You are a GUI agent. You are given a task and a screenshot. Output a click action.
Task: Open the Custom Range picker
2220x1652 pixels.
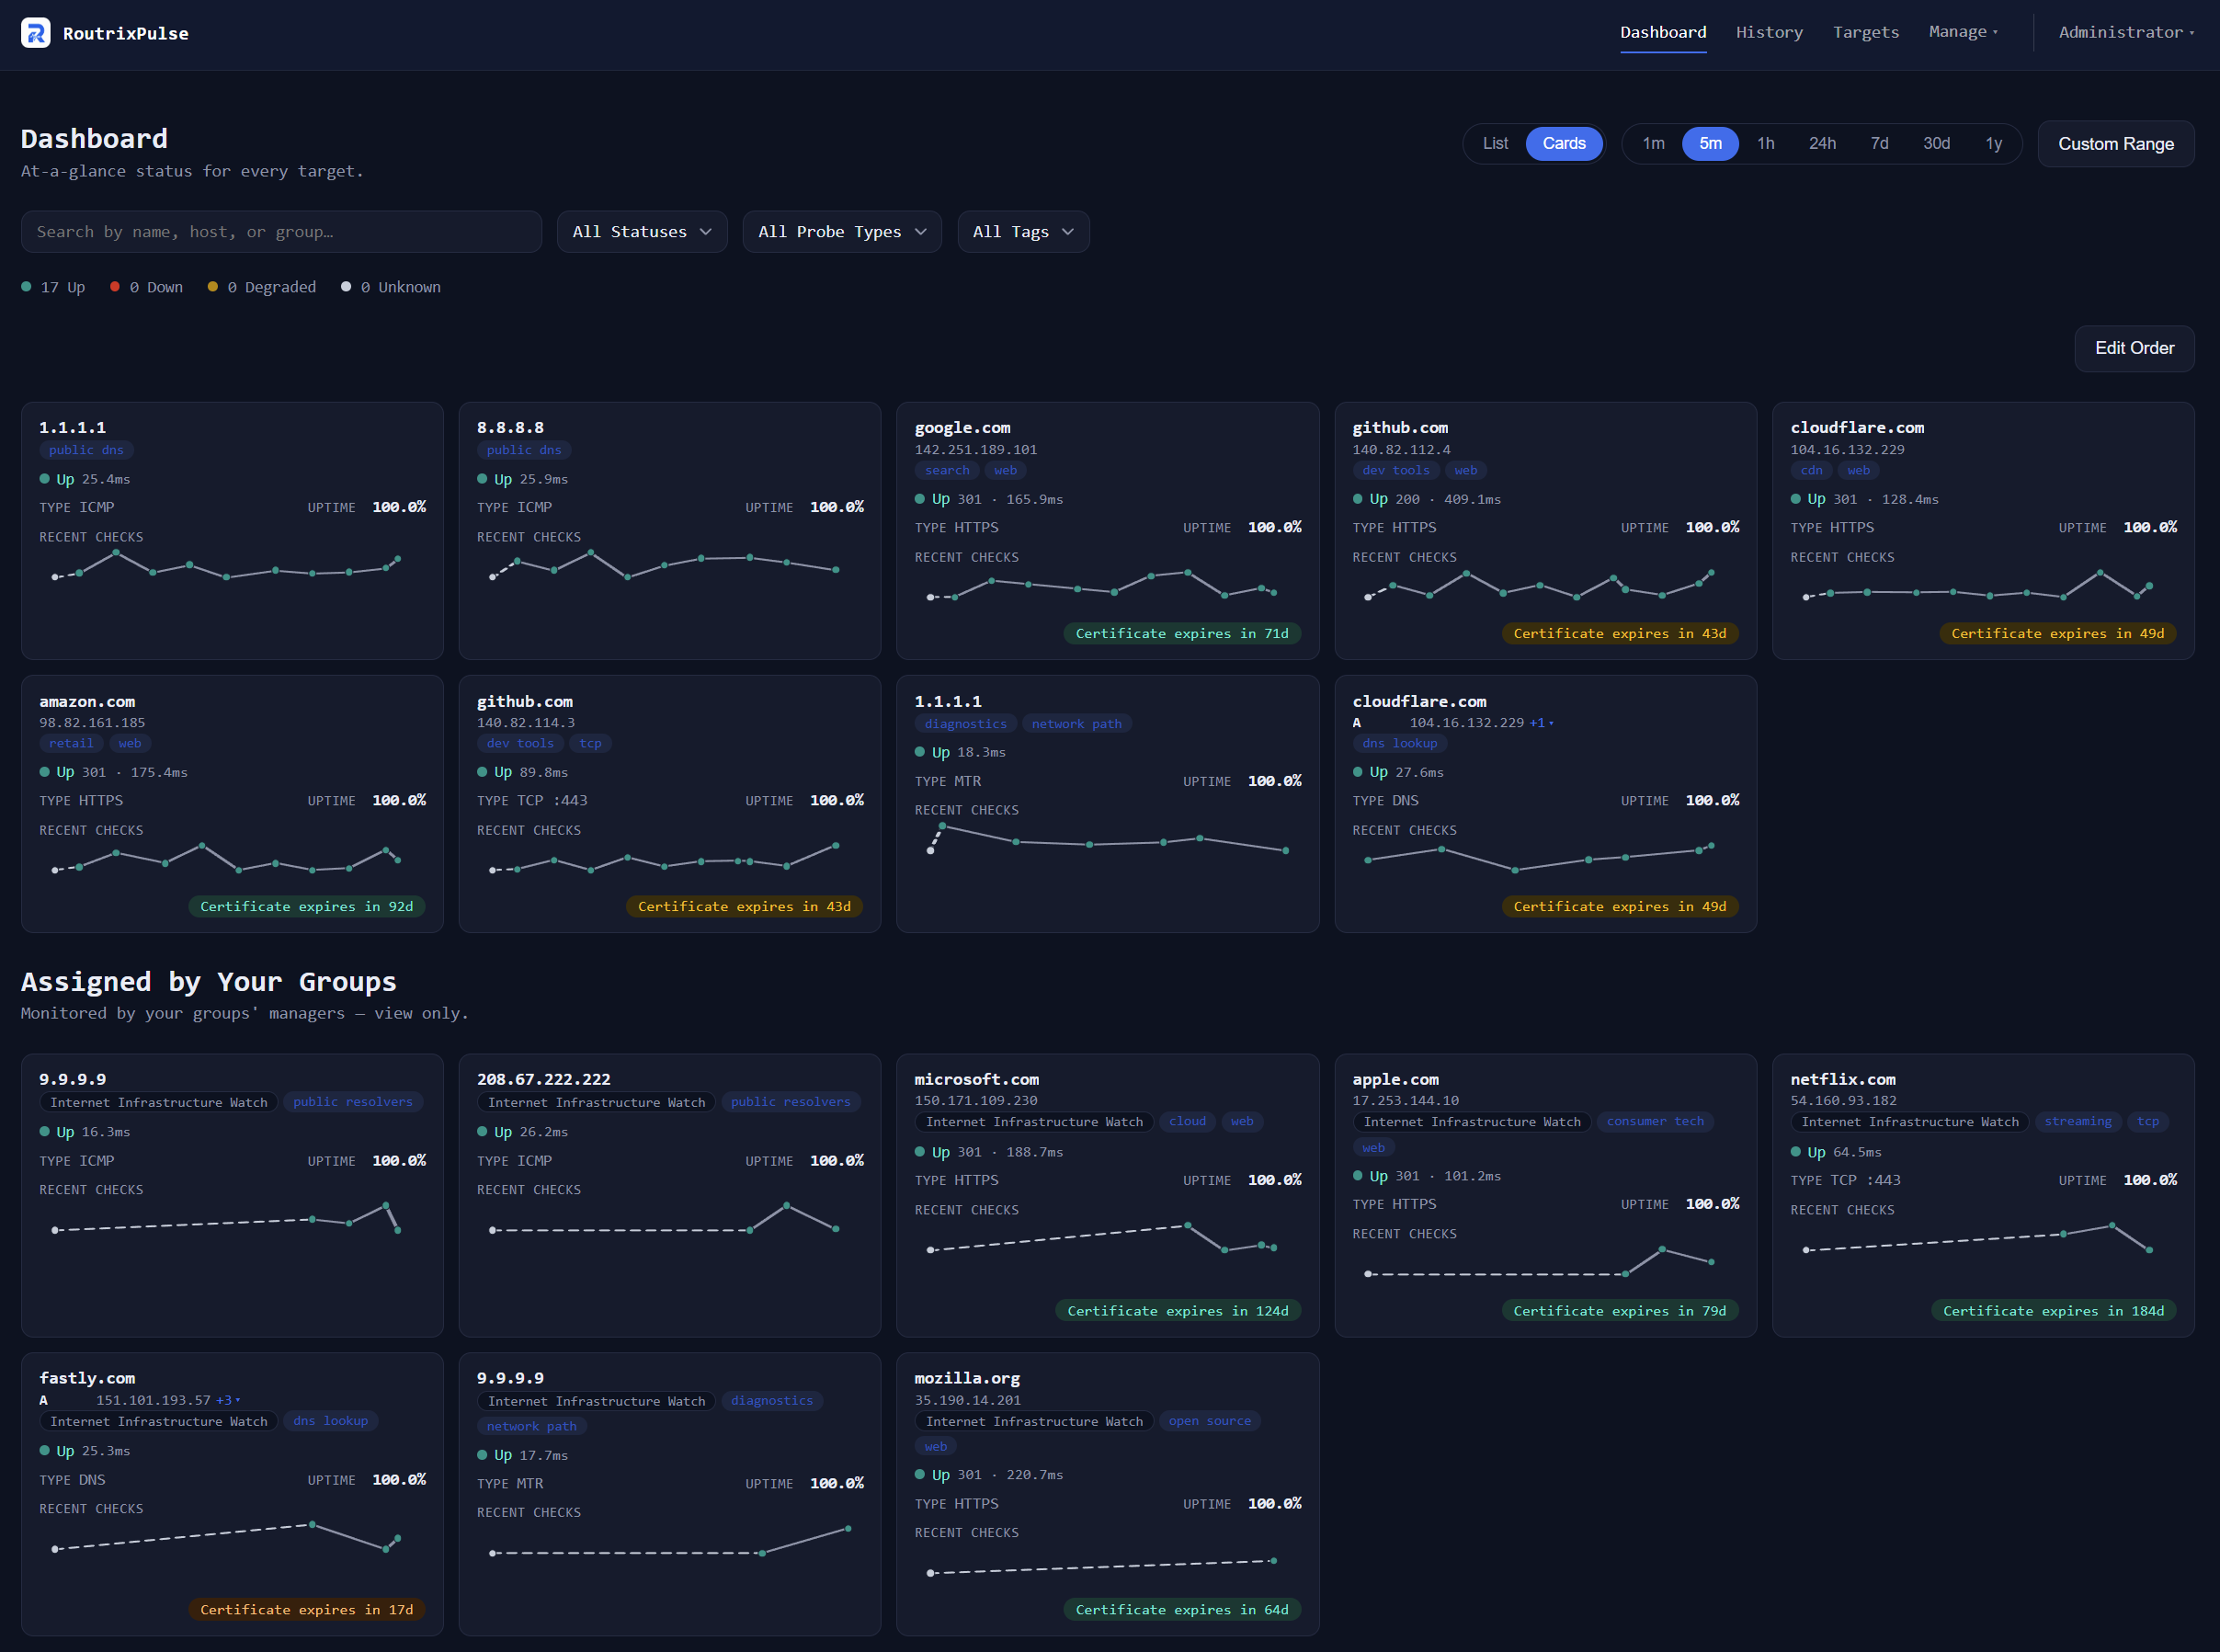[x=2115, y=144]
